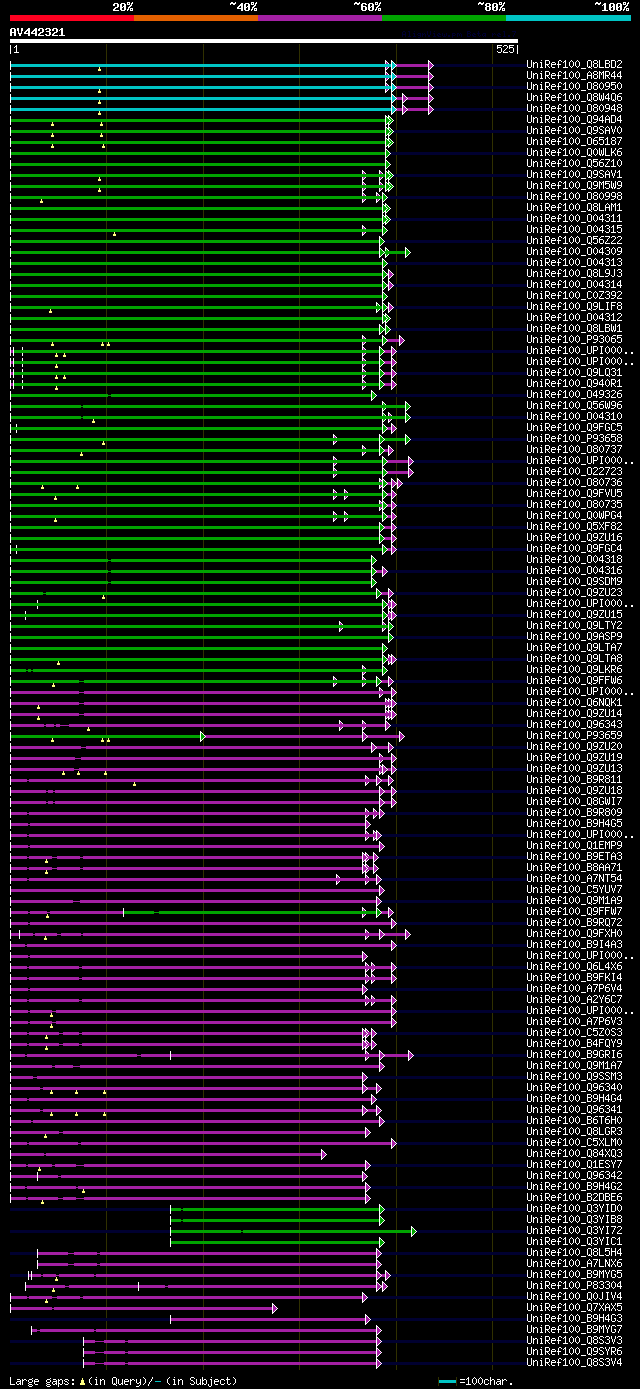Image resolution: width=640 pixels, height=1389 pixels.
Task: Select the UniRef100_Q6L4X6 label
Action: (x=574, y=967)
